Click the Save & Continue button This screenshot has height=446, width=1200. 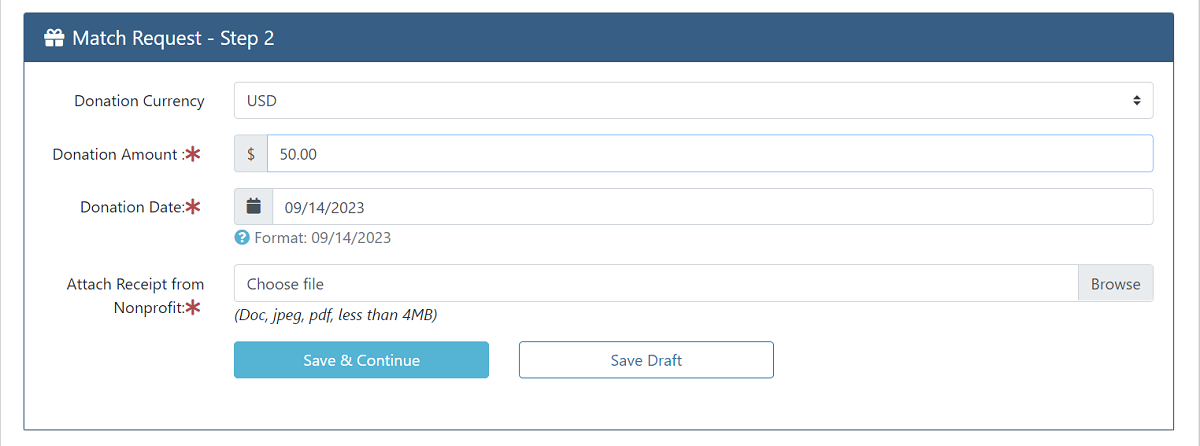(361, 360)
